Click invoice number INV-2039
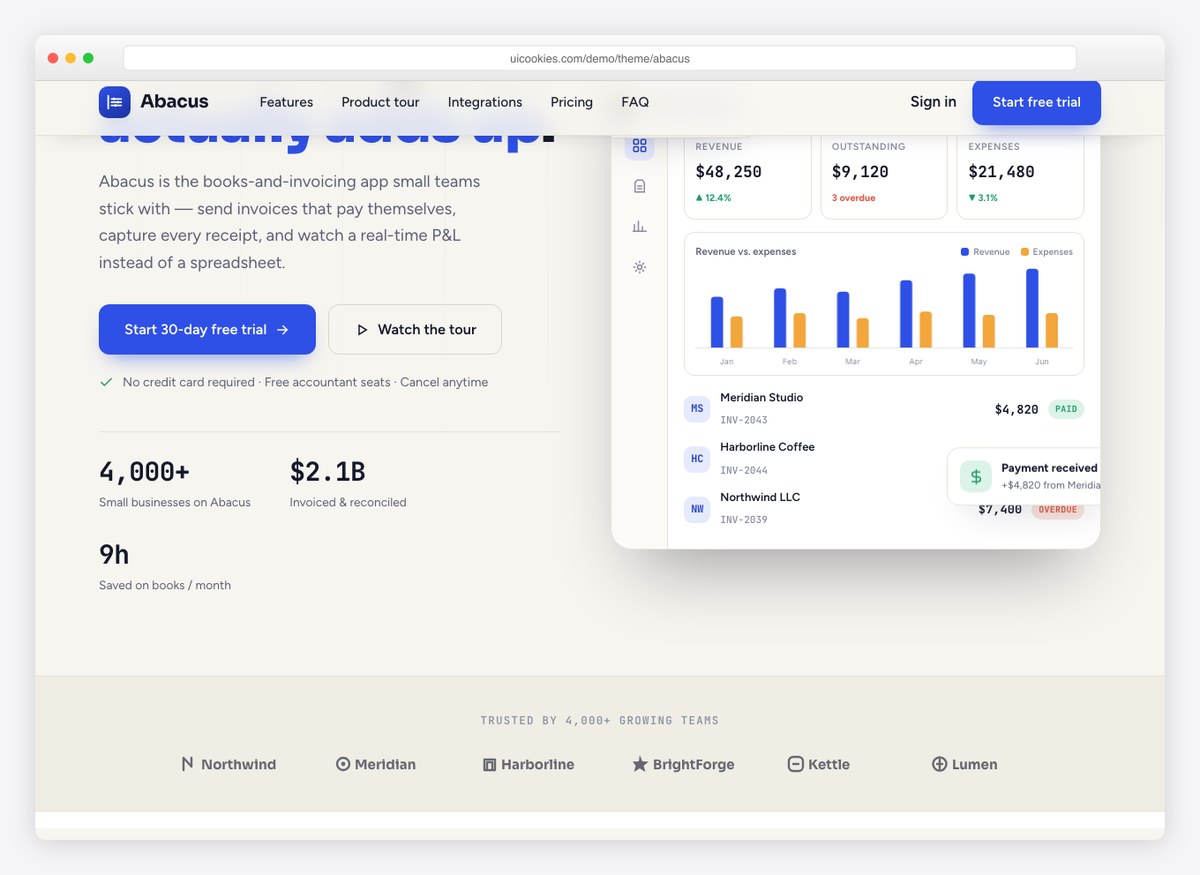Image resolution: width=1200 pixels, height=875 pixels. [x=744, y=520]
